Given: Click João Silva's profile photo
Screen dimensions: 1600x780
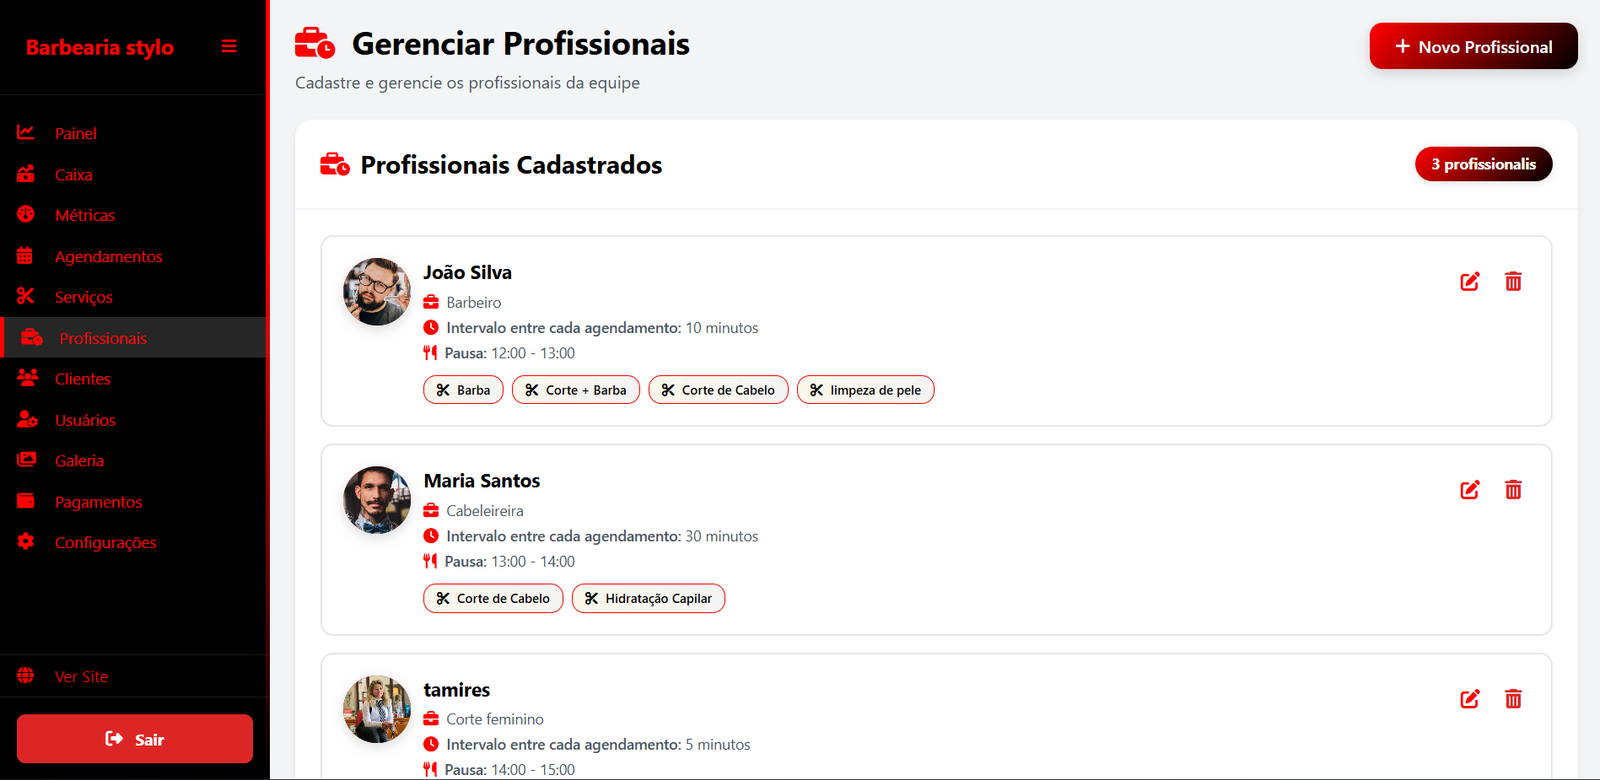Looking at the screenshot, I should [x=377, y=292].
